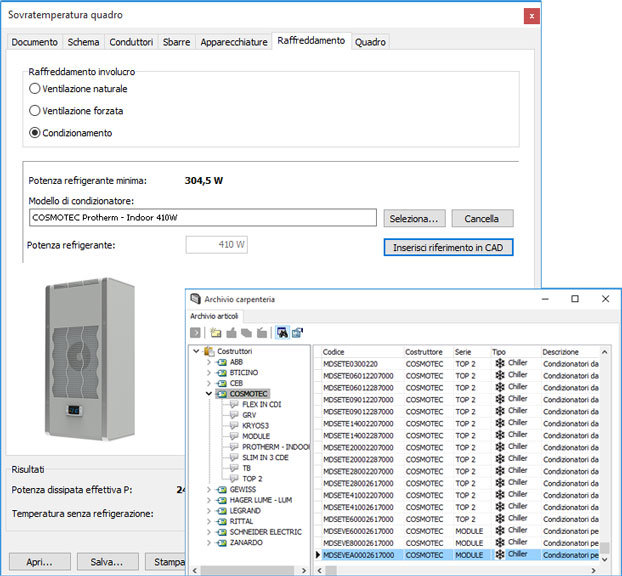This screenshot has height=576, width=622.
Task: Expand the ABB manufacturer node
Action: tap(209, 362)
